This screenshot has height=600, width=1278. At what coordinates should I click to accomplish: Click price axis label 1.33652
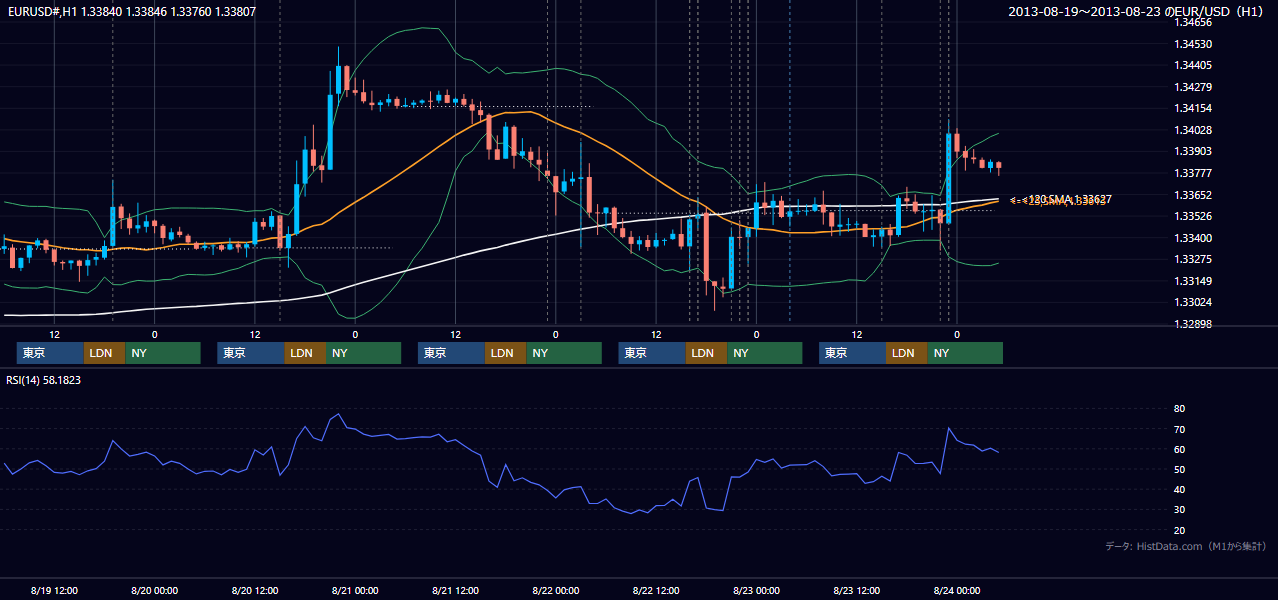pos(1193,195)
